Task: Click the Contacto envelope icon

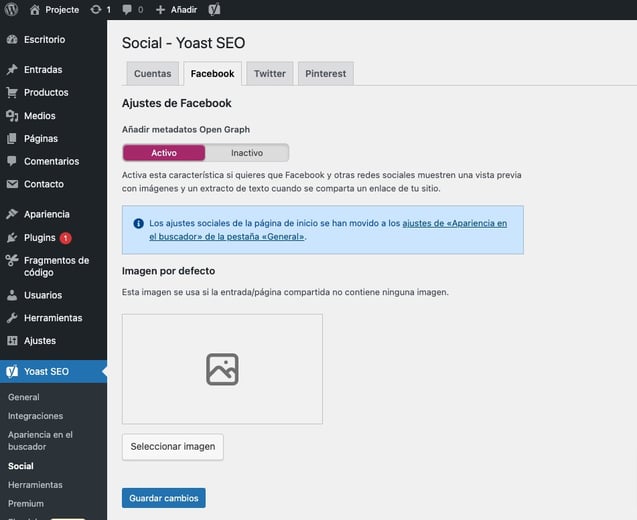Action: pyautogui.click(x=12, y=184)
